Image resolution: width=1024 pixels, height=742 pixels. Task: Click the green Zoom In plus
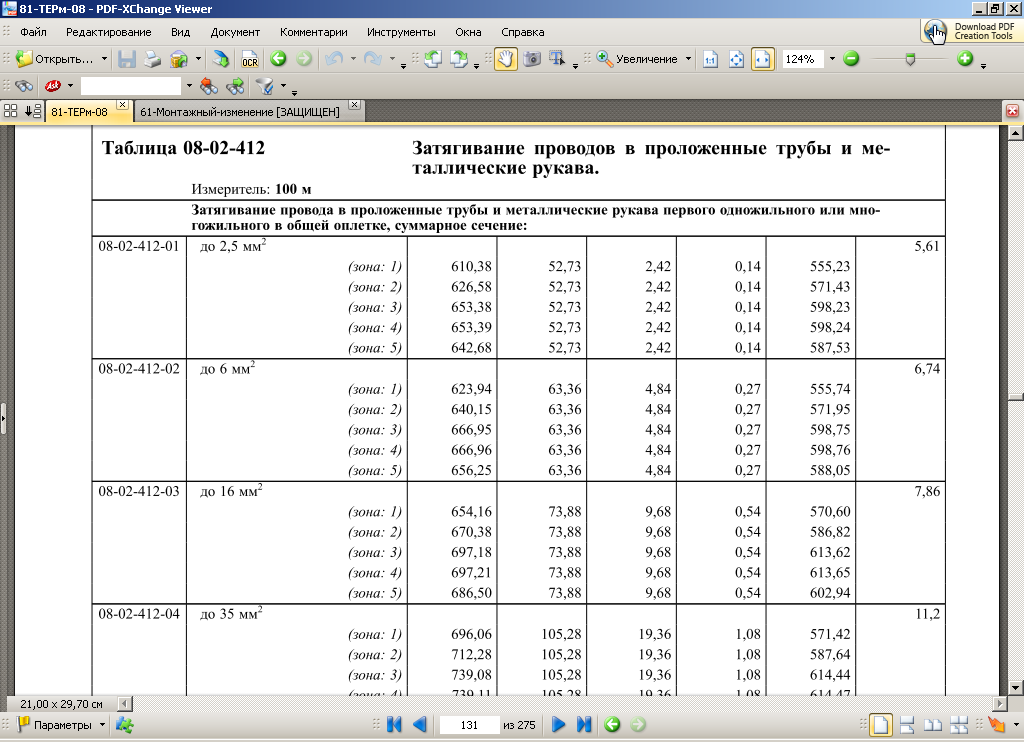[965, 59]
